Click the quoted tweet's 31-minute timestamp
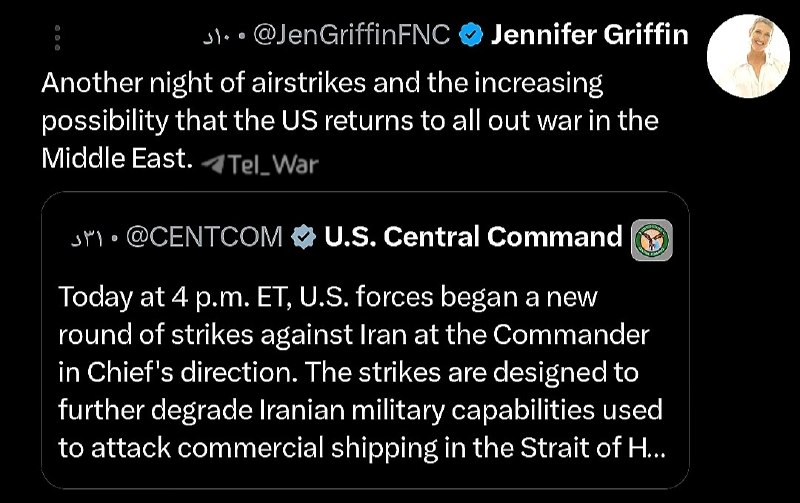Viewport: 800px width, 503px height. pos(87,239)
